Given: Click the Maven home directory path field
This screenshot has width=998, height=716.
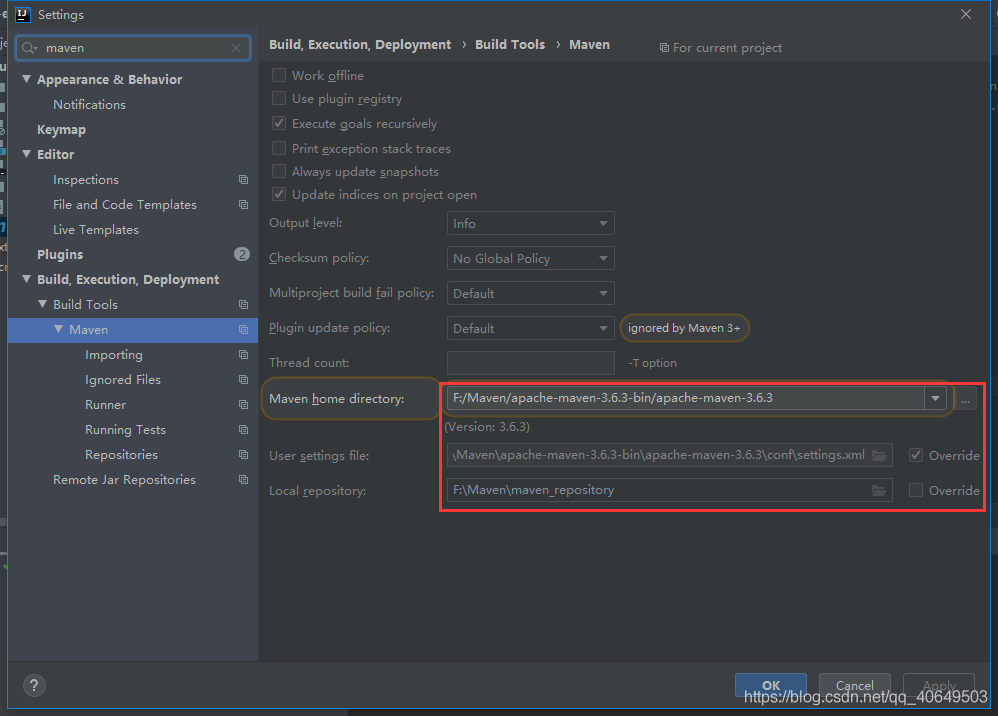Looking at the screenshot, I should (x=685, y=398).
